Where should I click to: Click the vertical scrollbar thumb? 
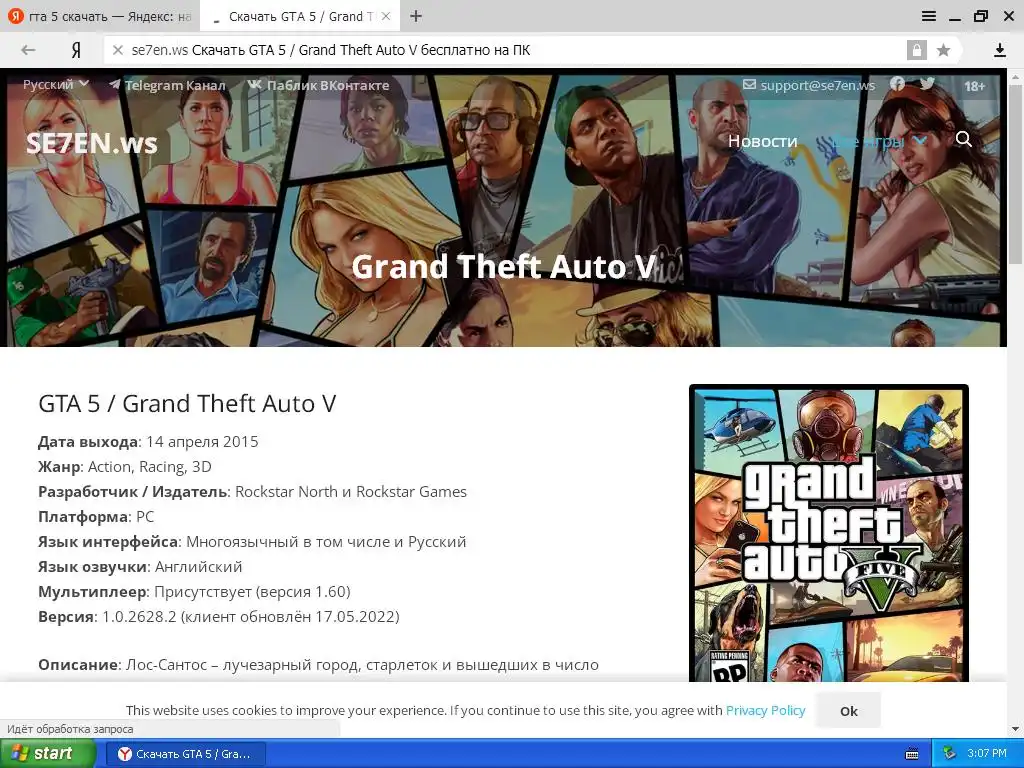(1016, 174)
